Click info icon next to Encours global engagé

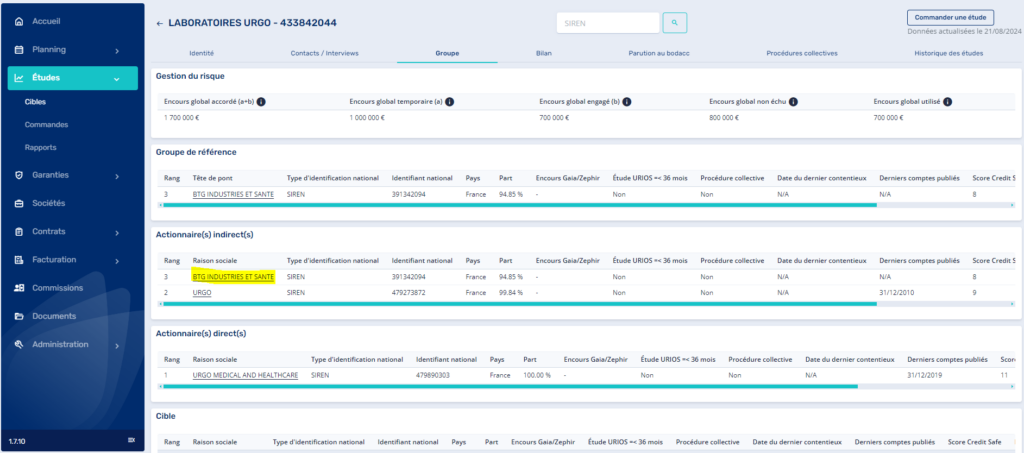pos(626,102)
